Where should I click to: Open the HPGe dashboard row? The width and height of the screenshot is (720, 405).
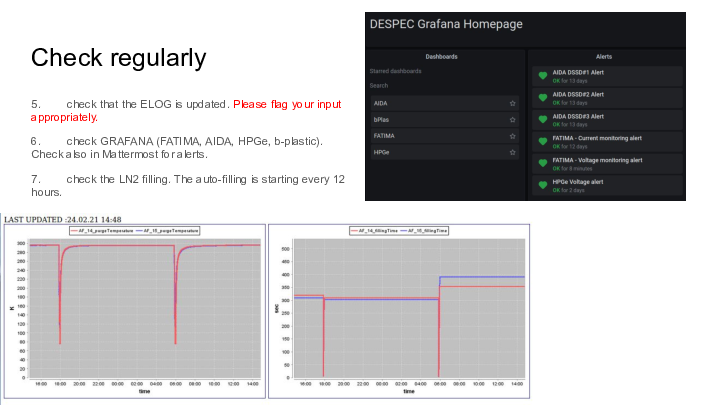[x=445, y=152]
